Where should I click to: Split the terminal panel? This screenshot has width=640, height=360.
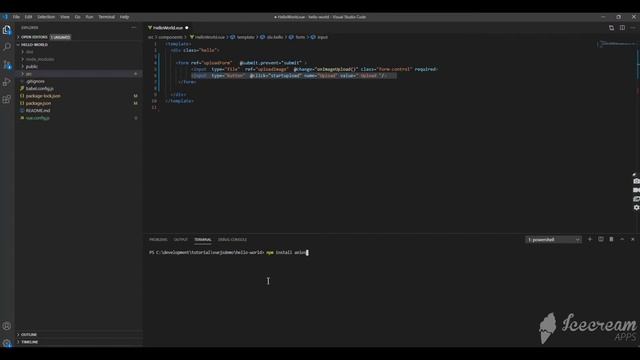(x=601, y=239)
